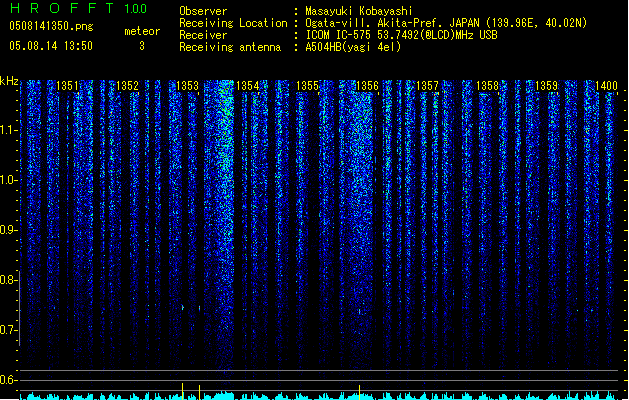Click the Receiving Location label

233,23
